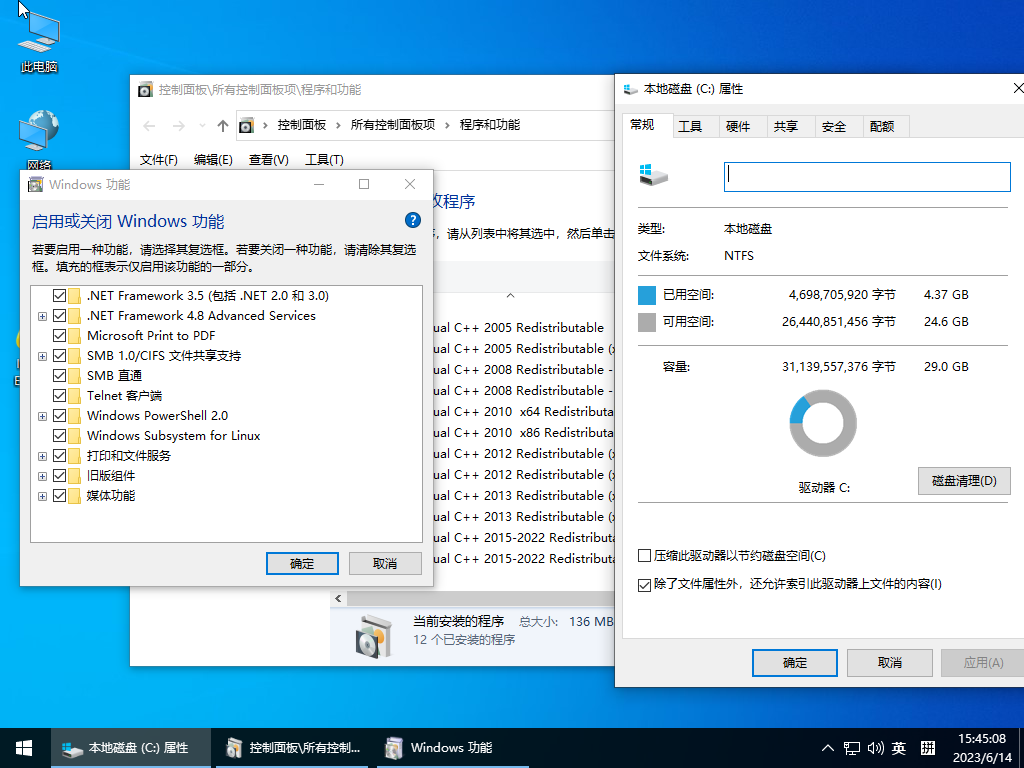Open the recent locations dropdown in Control Panel
The height and width of the screenshot is (768, 1024).
click(x=202, y=125)
